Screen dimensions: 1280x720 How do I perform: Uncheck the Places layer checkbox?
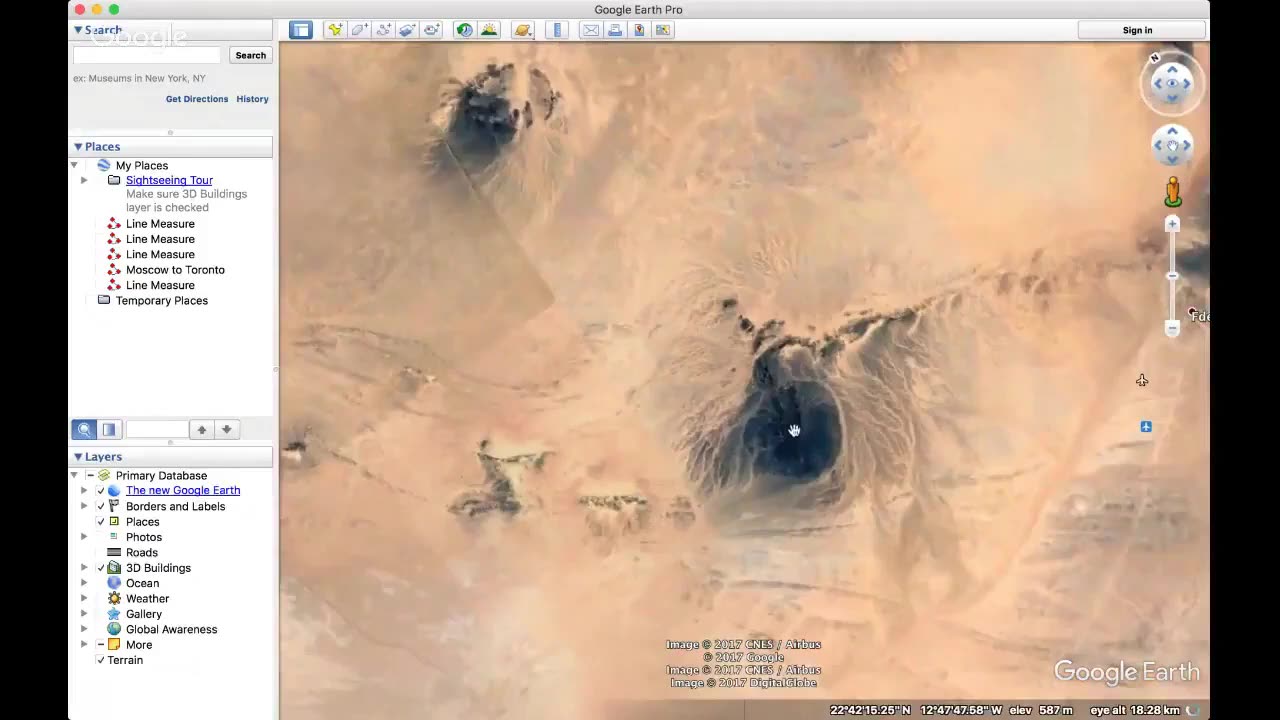point(100,522)
